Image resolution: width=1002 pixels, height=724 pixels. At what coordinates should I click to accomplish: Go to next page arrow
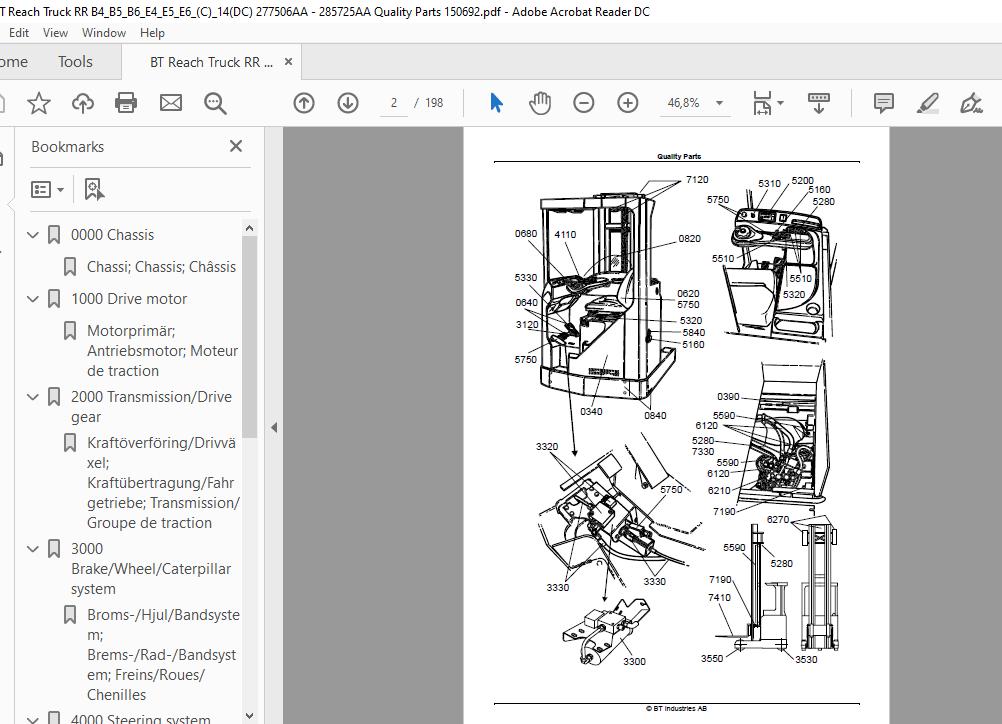click(348, 103)
